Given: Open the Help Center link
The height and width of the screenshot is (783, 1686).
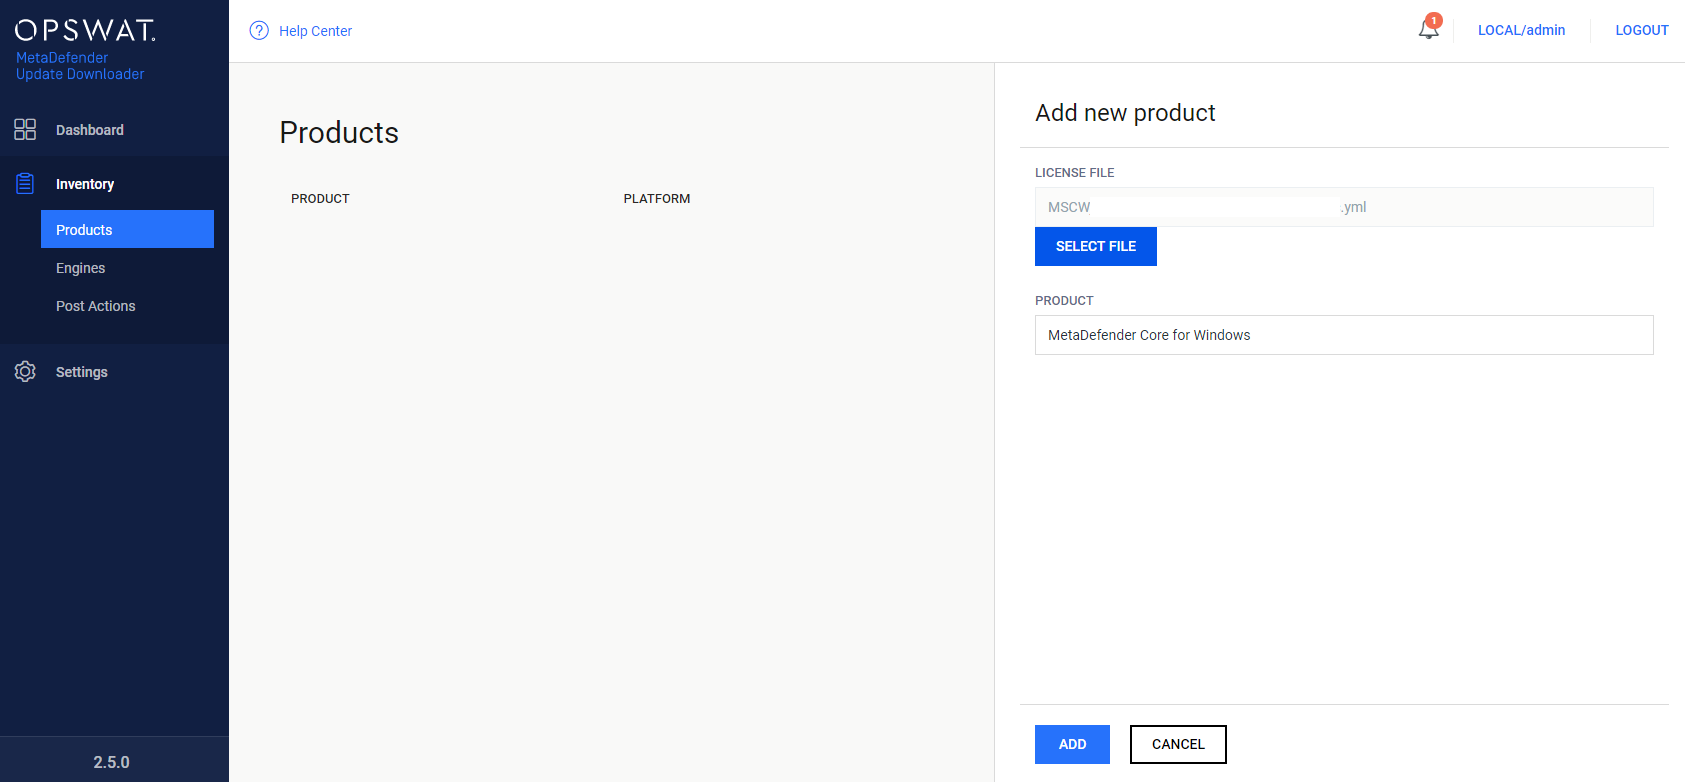Looking at the screenshot, I should pos(315,31).
